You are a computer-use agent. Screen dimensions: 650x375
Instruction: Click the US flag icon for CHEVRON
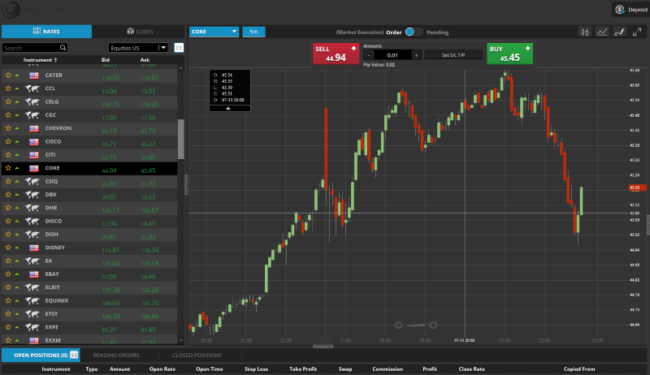tap(34, 128)
